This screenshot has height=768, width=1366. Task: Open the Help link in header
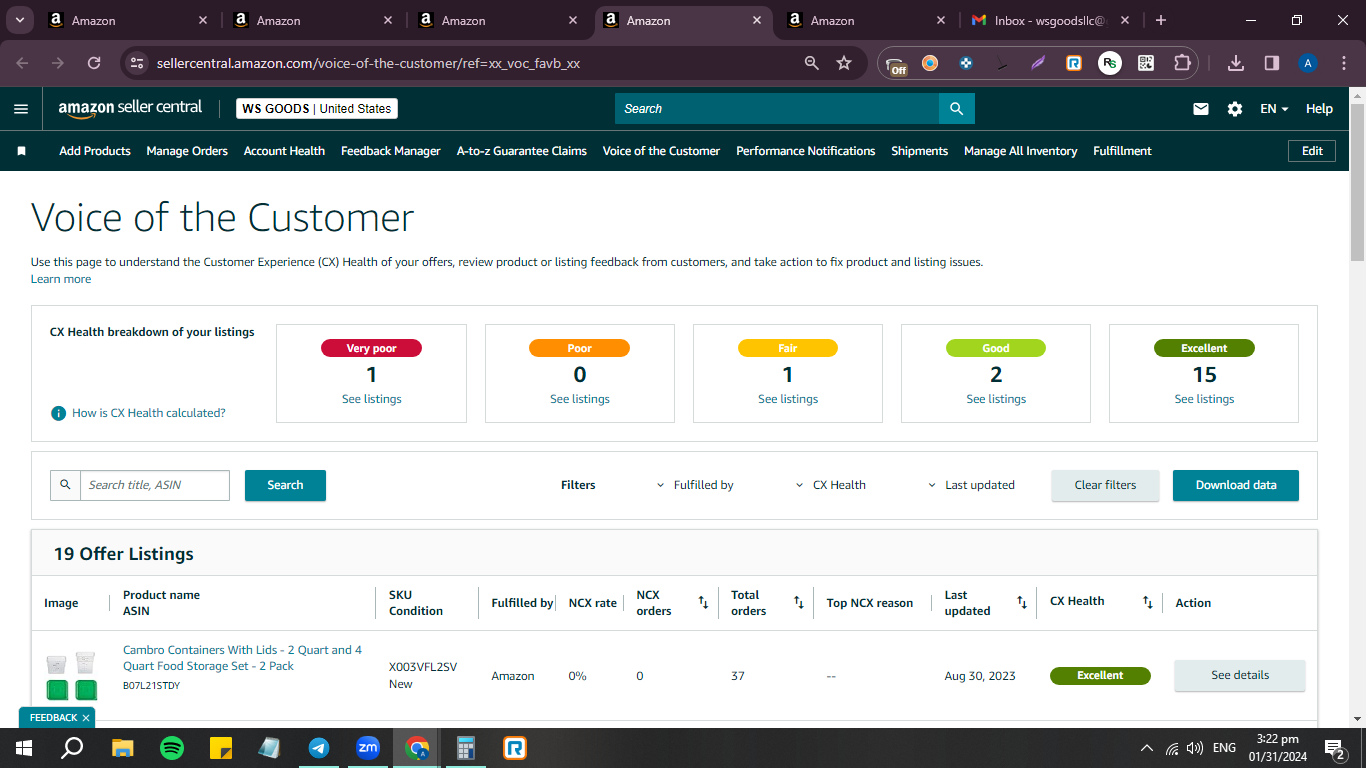click(1319, 109)
